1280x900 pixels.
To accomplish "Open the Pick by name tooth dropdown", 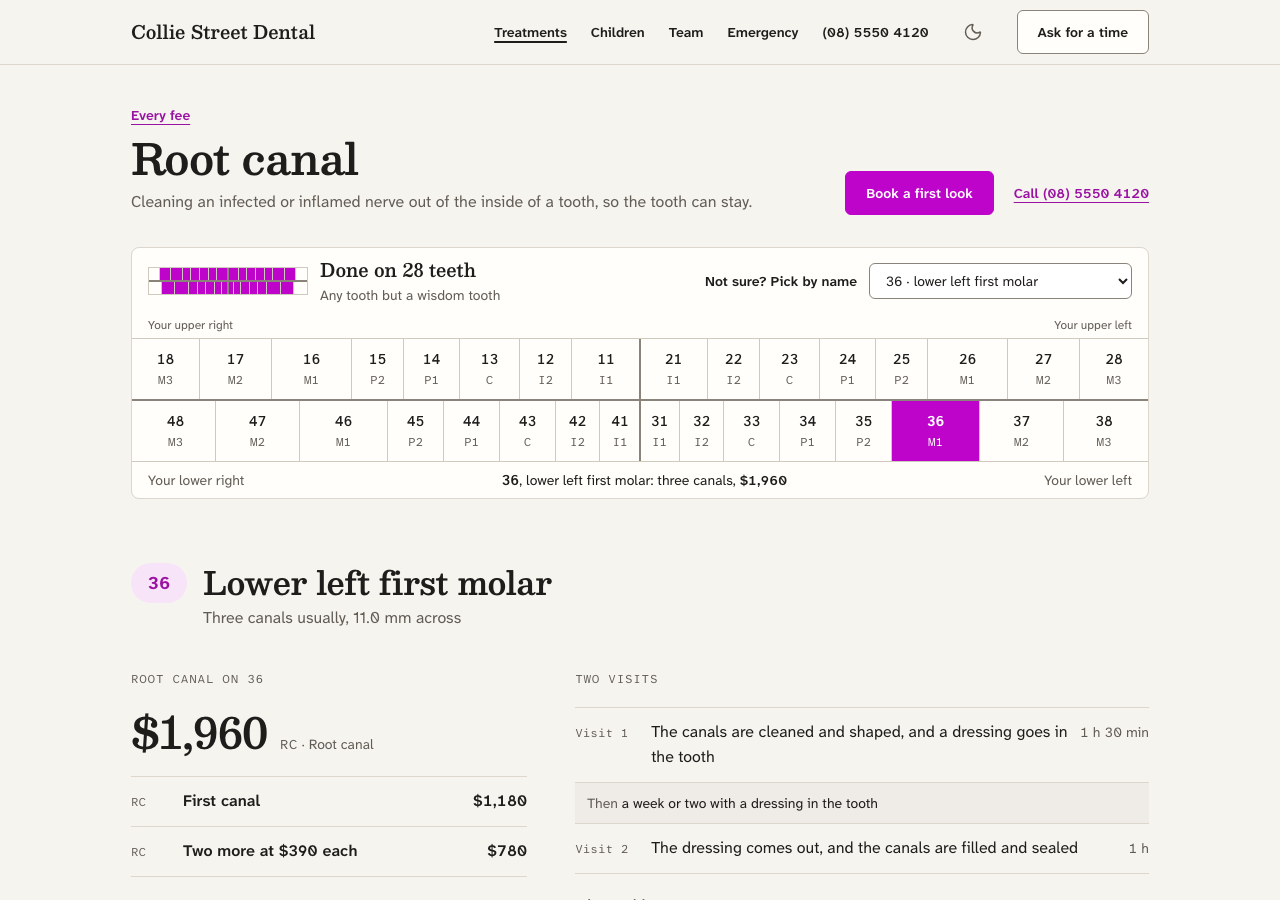I will (x=1000, y=281).
